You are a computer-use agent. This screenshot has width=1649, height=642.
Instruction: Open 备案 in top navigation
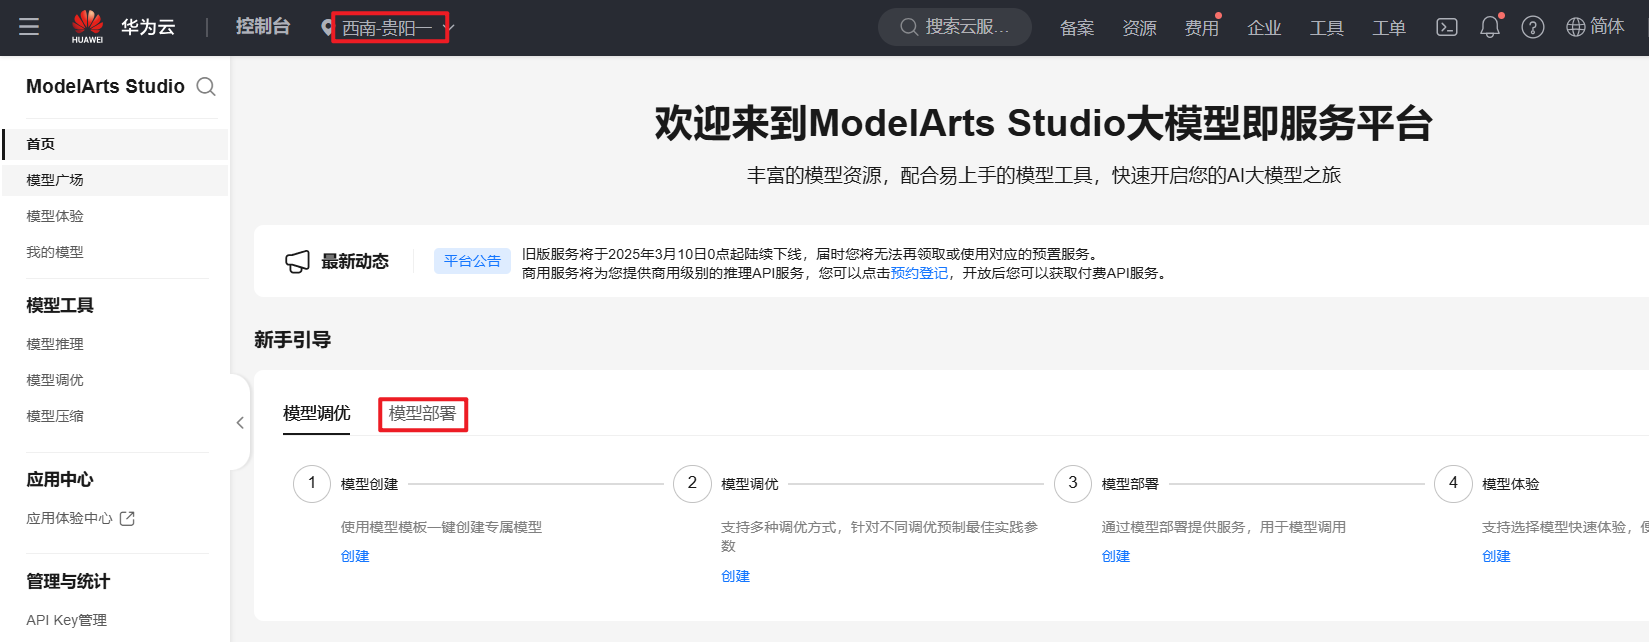click(x=1077, y=28)
